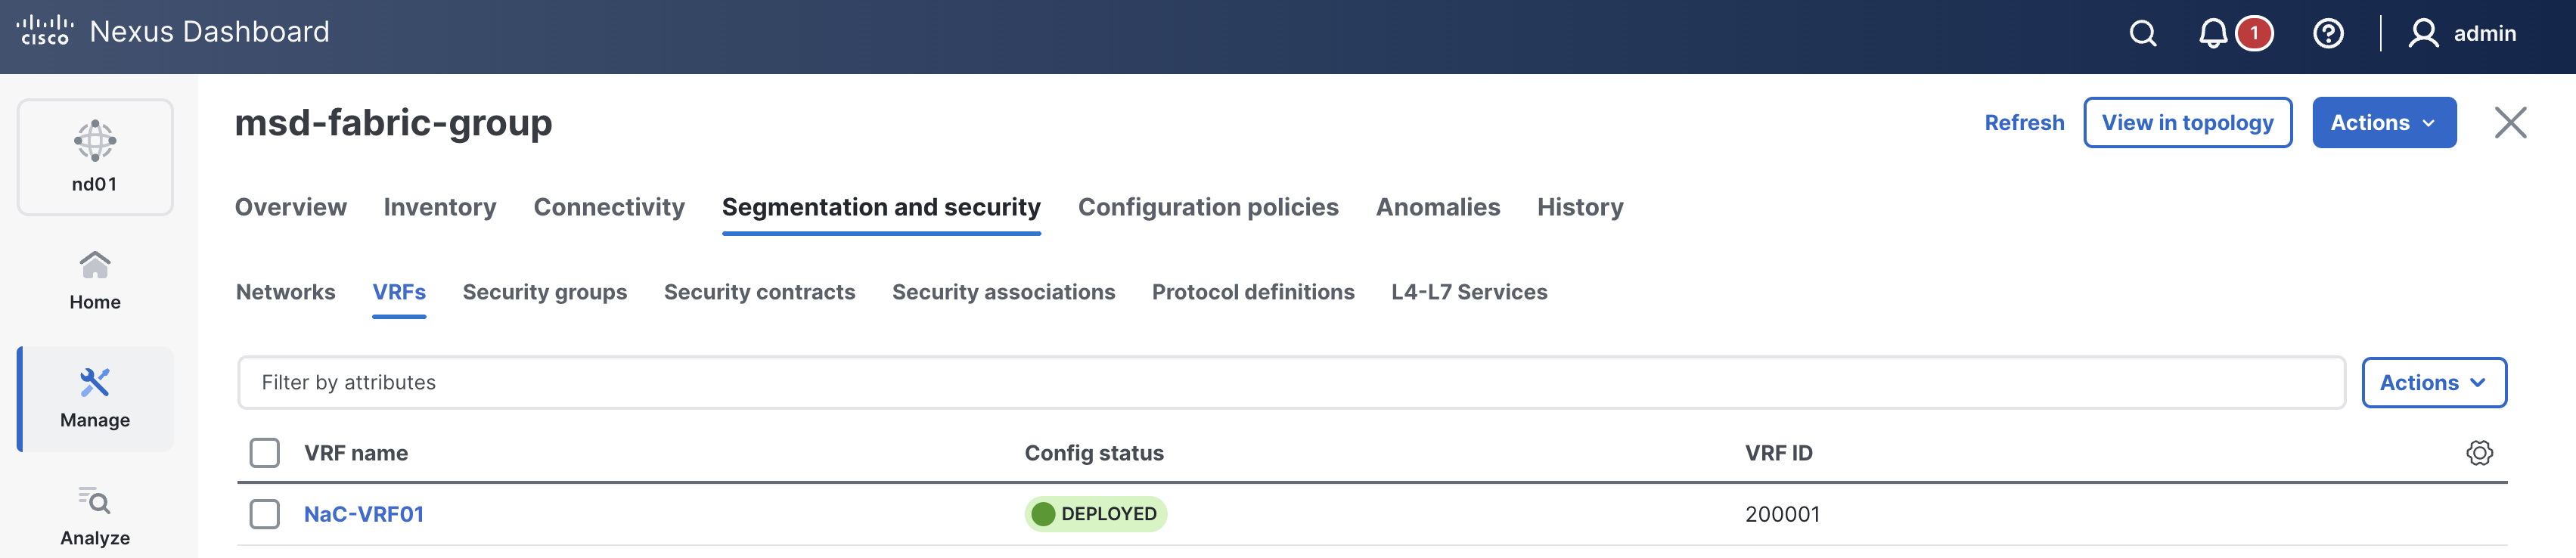Image resolution: width=2576 pixels, height=558 pixels.
Task: Click the View in topology button
Action: (2187, 123)
